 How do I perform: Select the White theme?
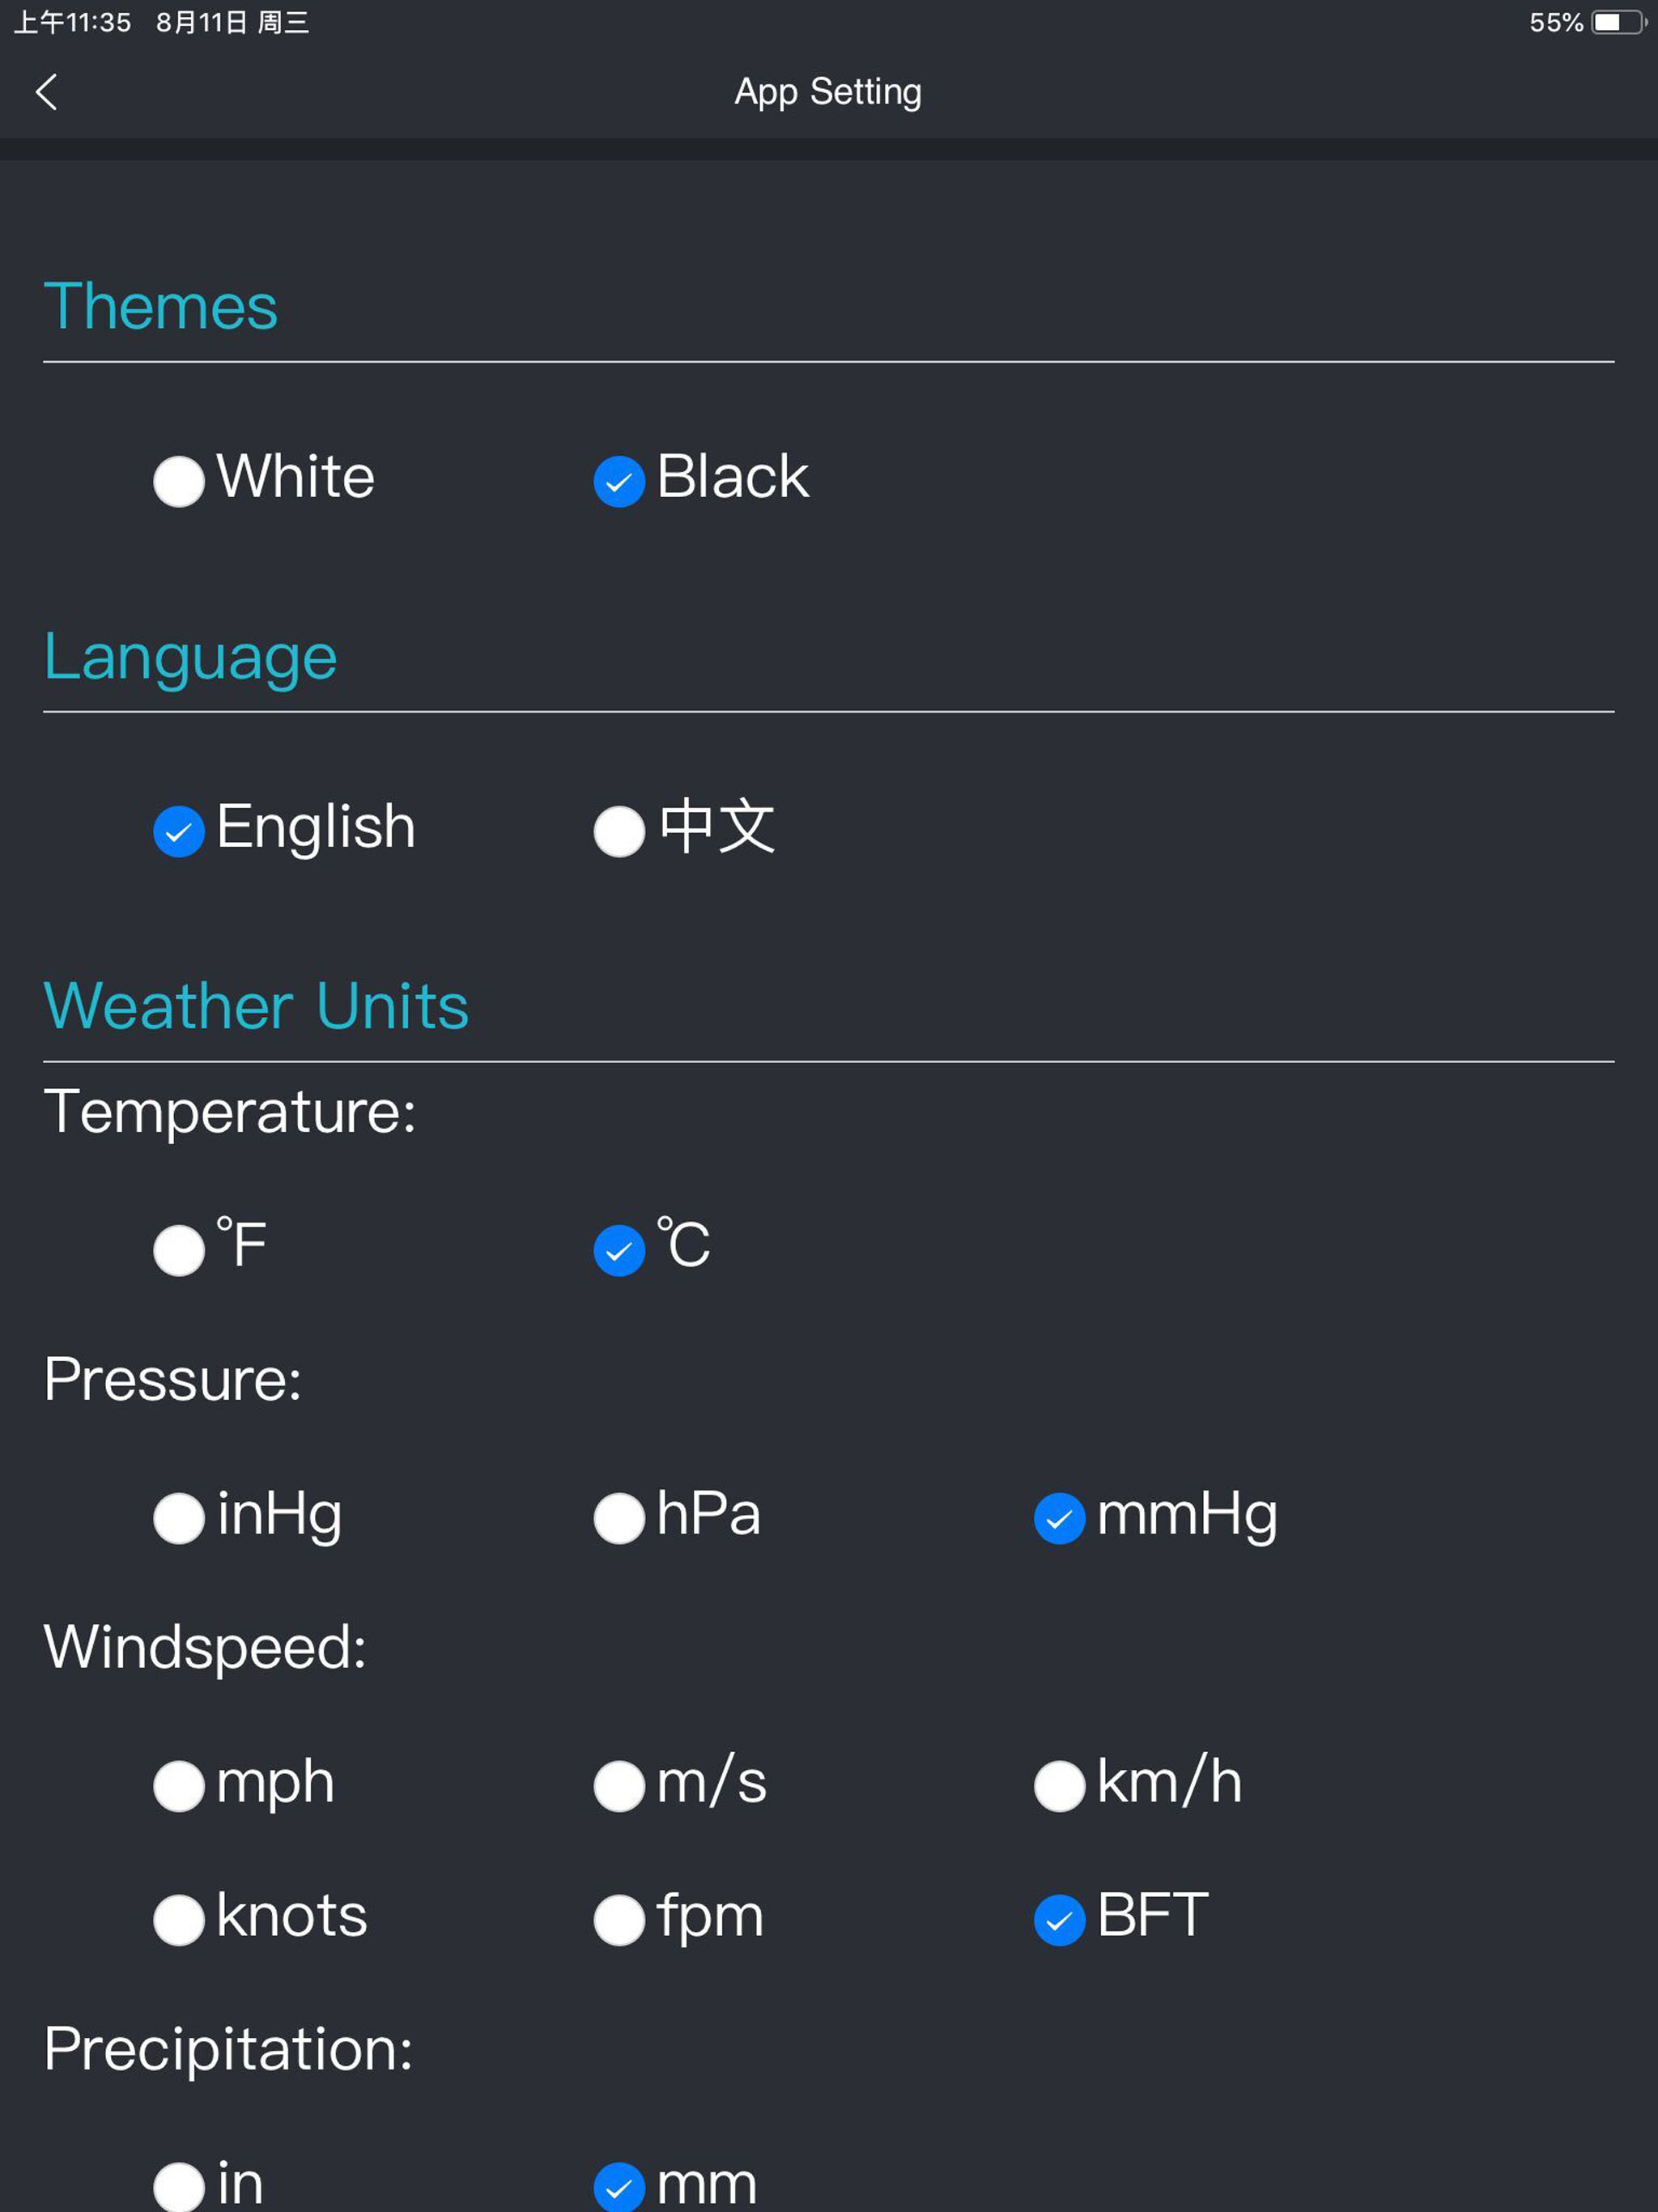click(x=178, y=481)
